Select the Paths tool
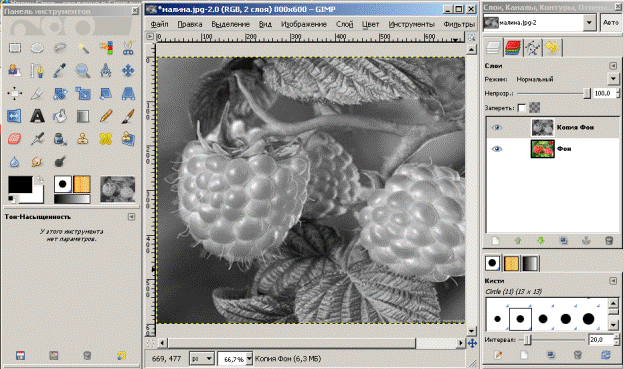 pyautogui.click(x=37, y=71)
